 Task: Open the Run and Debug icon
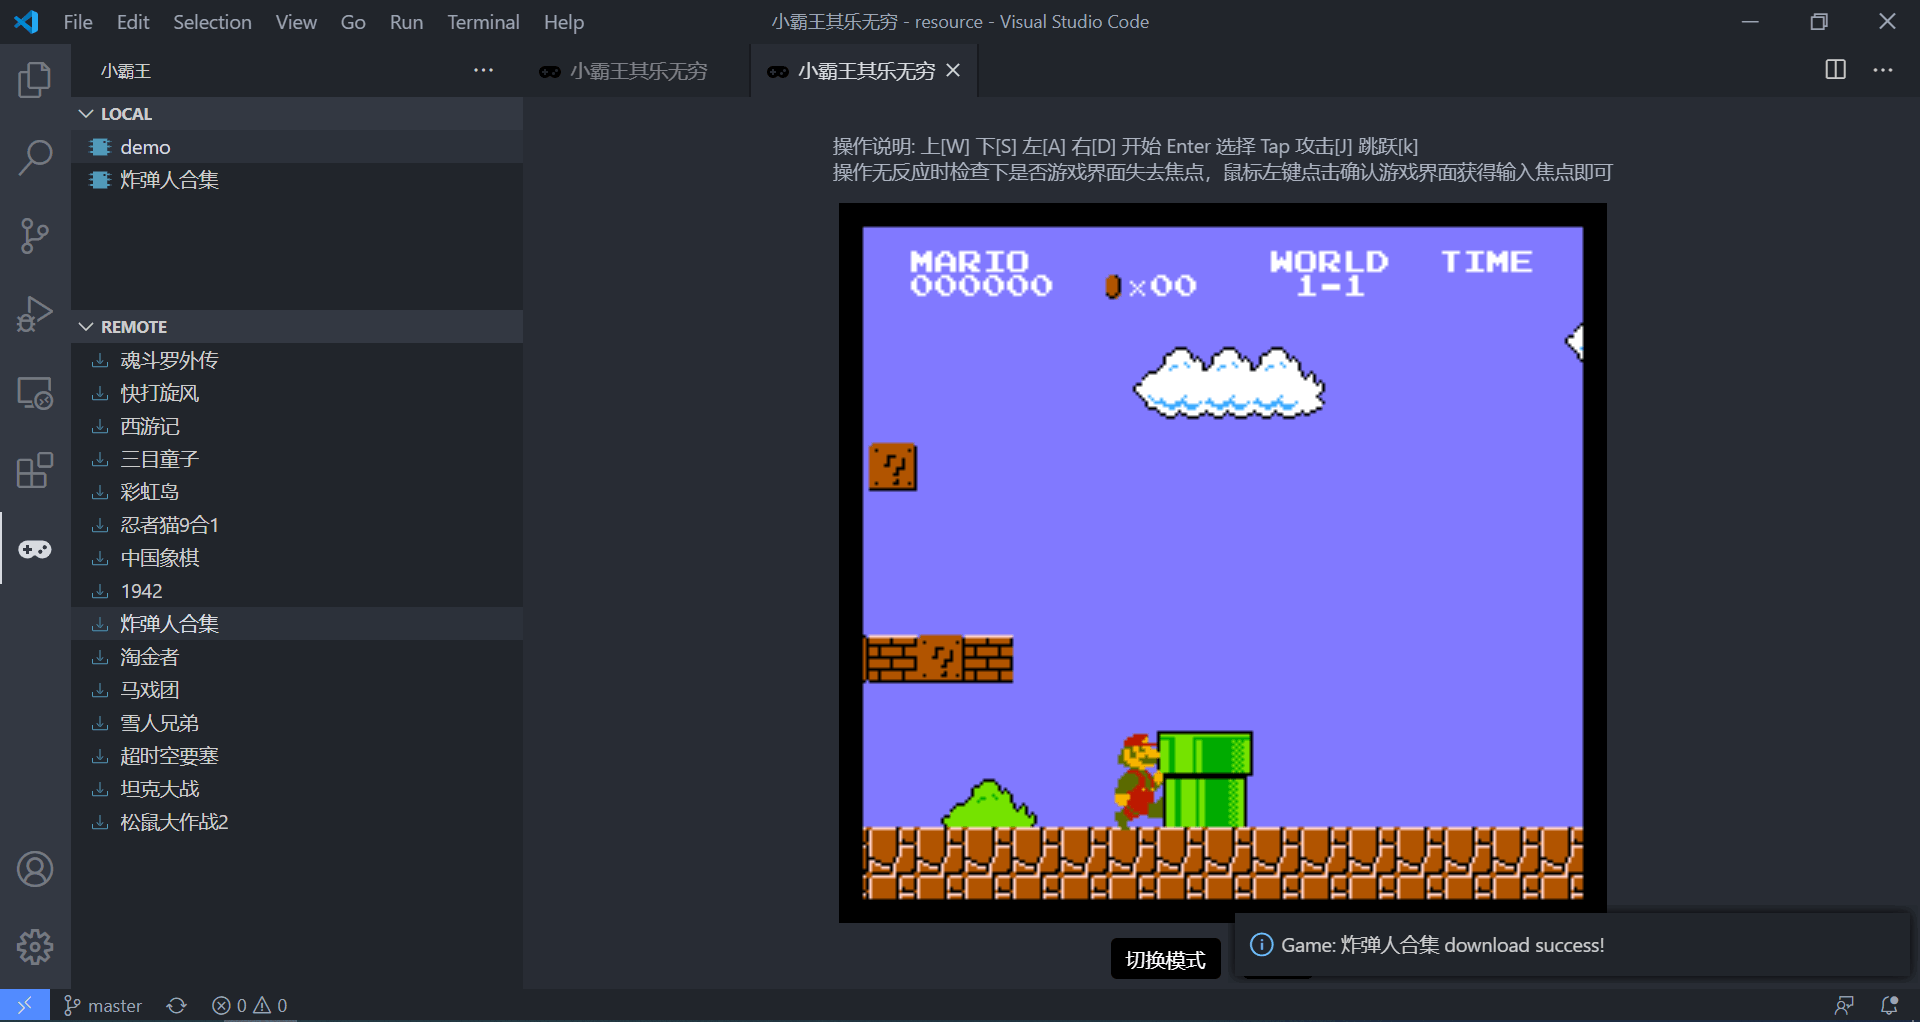[35, 314]
